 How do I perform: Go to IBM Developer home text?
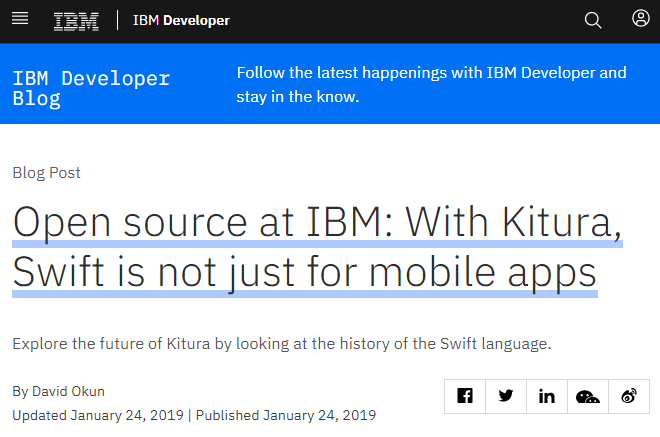pos(181,21)
